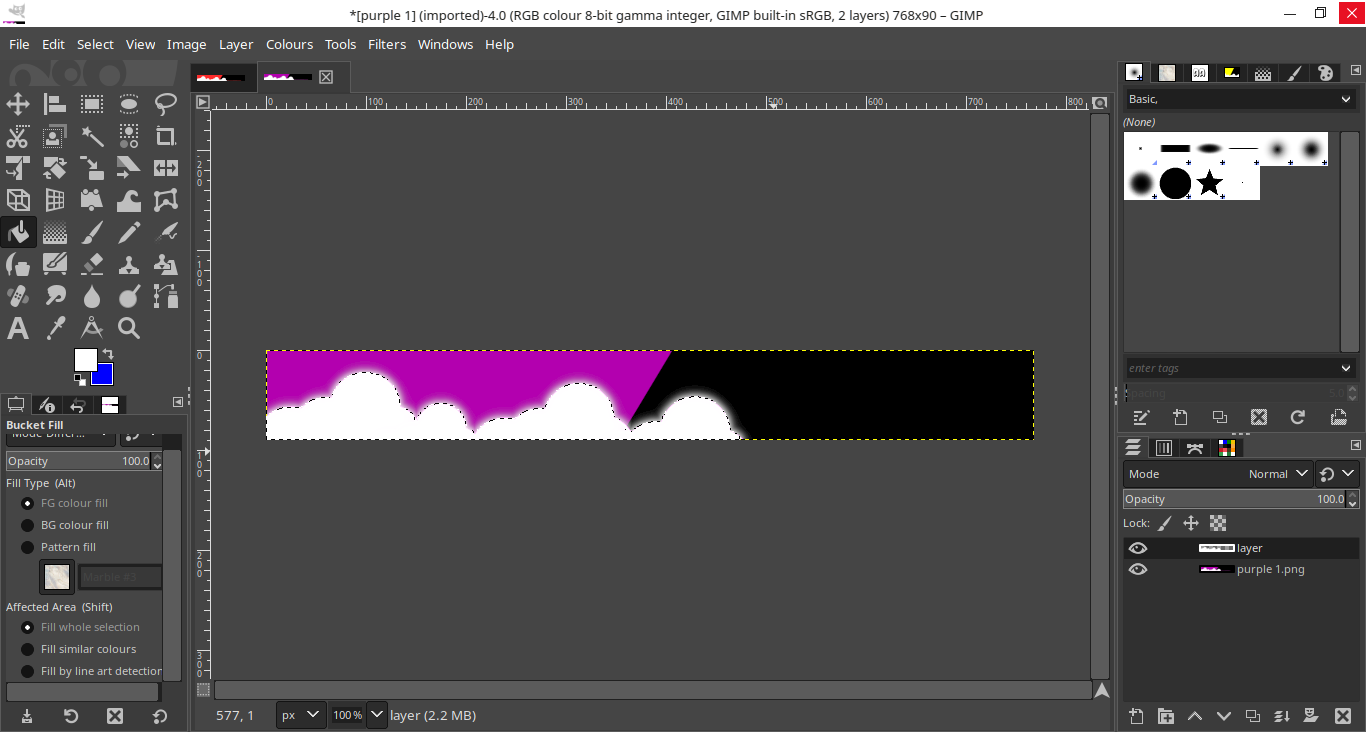Image resolution: width=1366 pixels, height=732 pixels.
Task: Enable Fill similar colours option
Action: pyautogui.click(x=28, y=649)
